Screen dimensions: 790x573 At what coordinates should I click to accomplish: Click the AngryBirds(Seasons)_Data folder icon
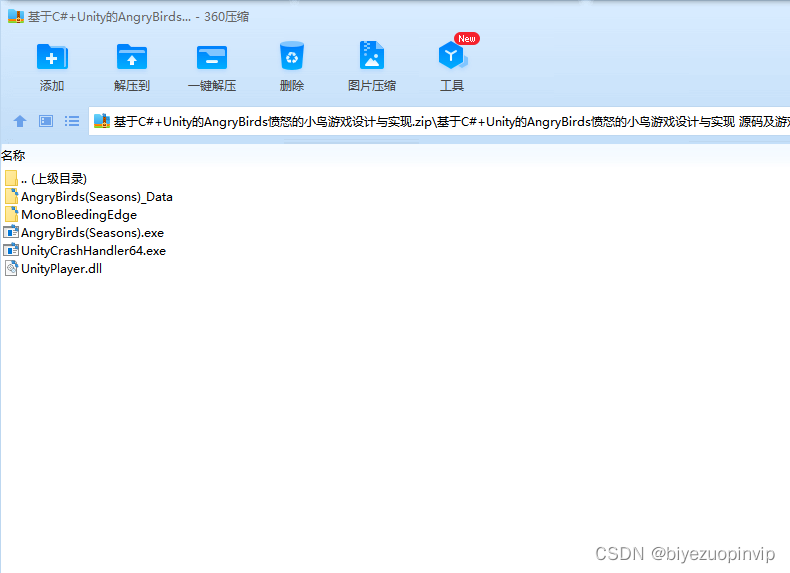[x=11, y=197]
